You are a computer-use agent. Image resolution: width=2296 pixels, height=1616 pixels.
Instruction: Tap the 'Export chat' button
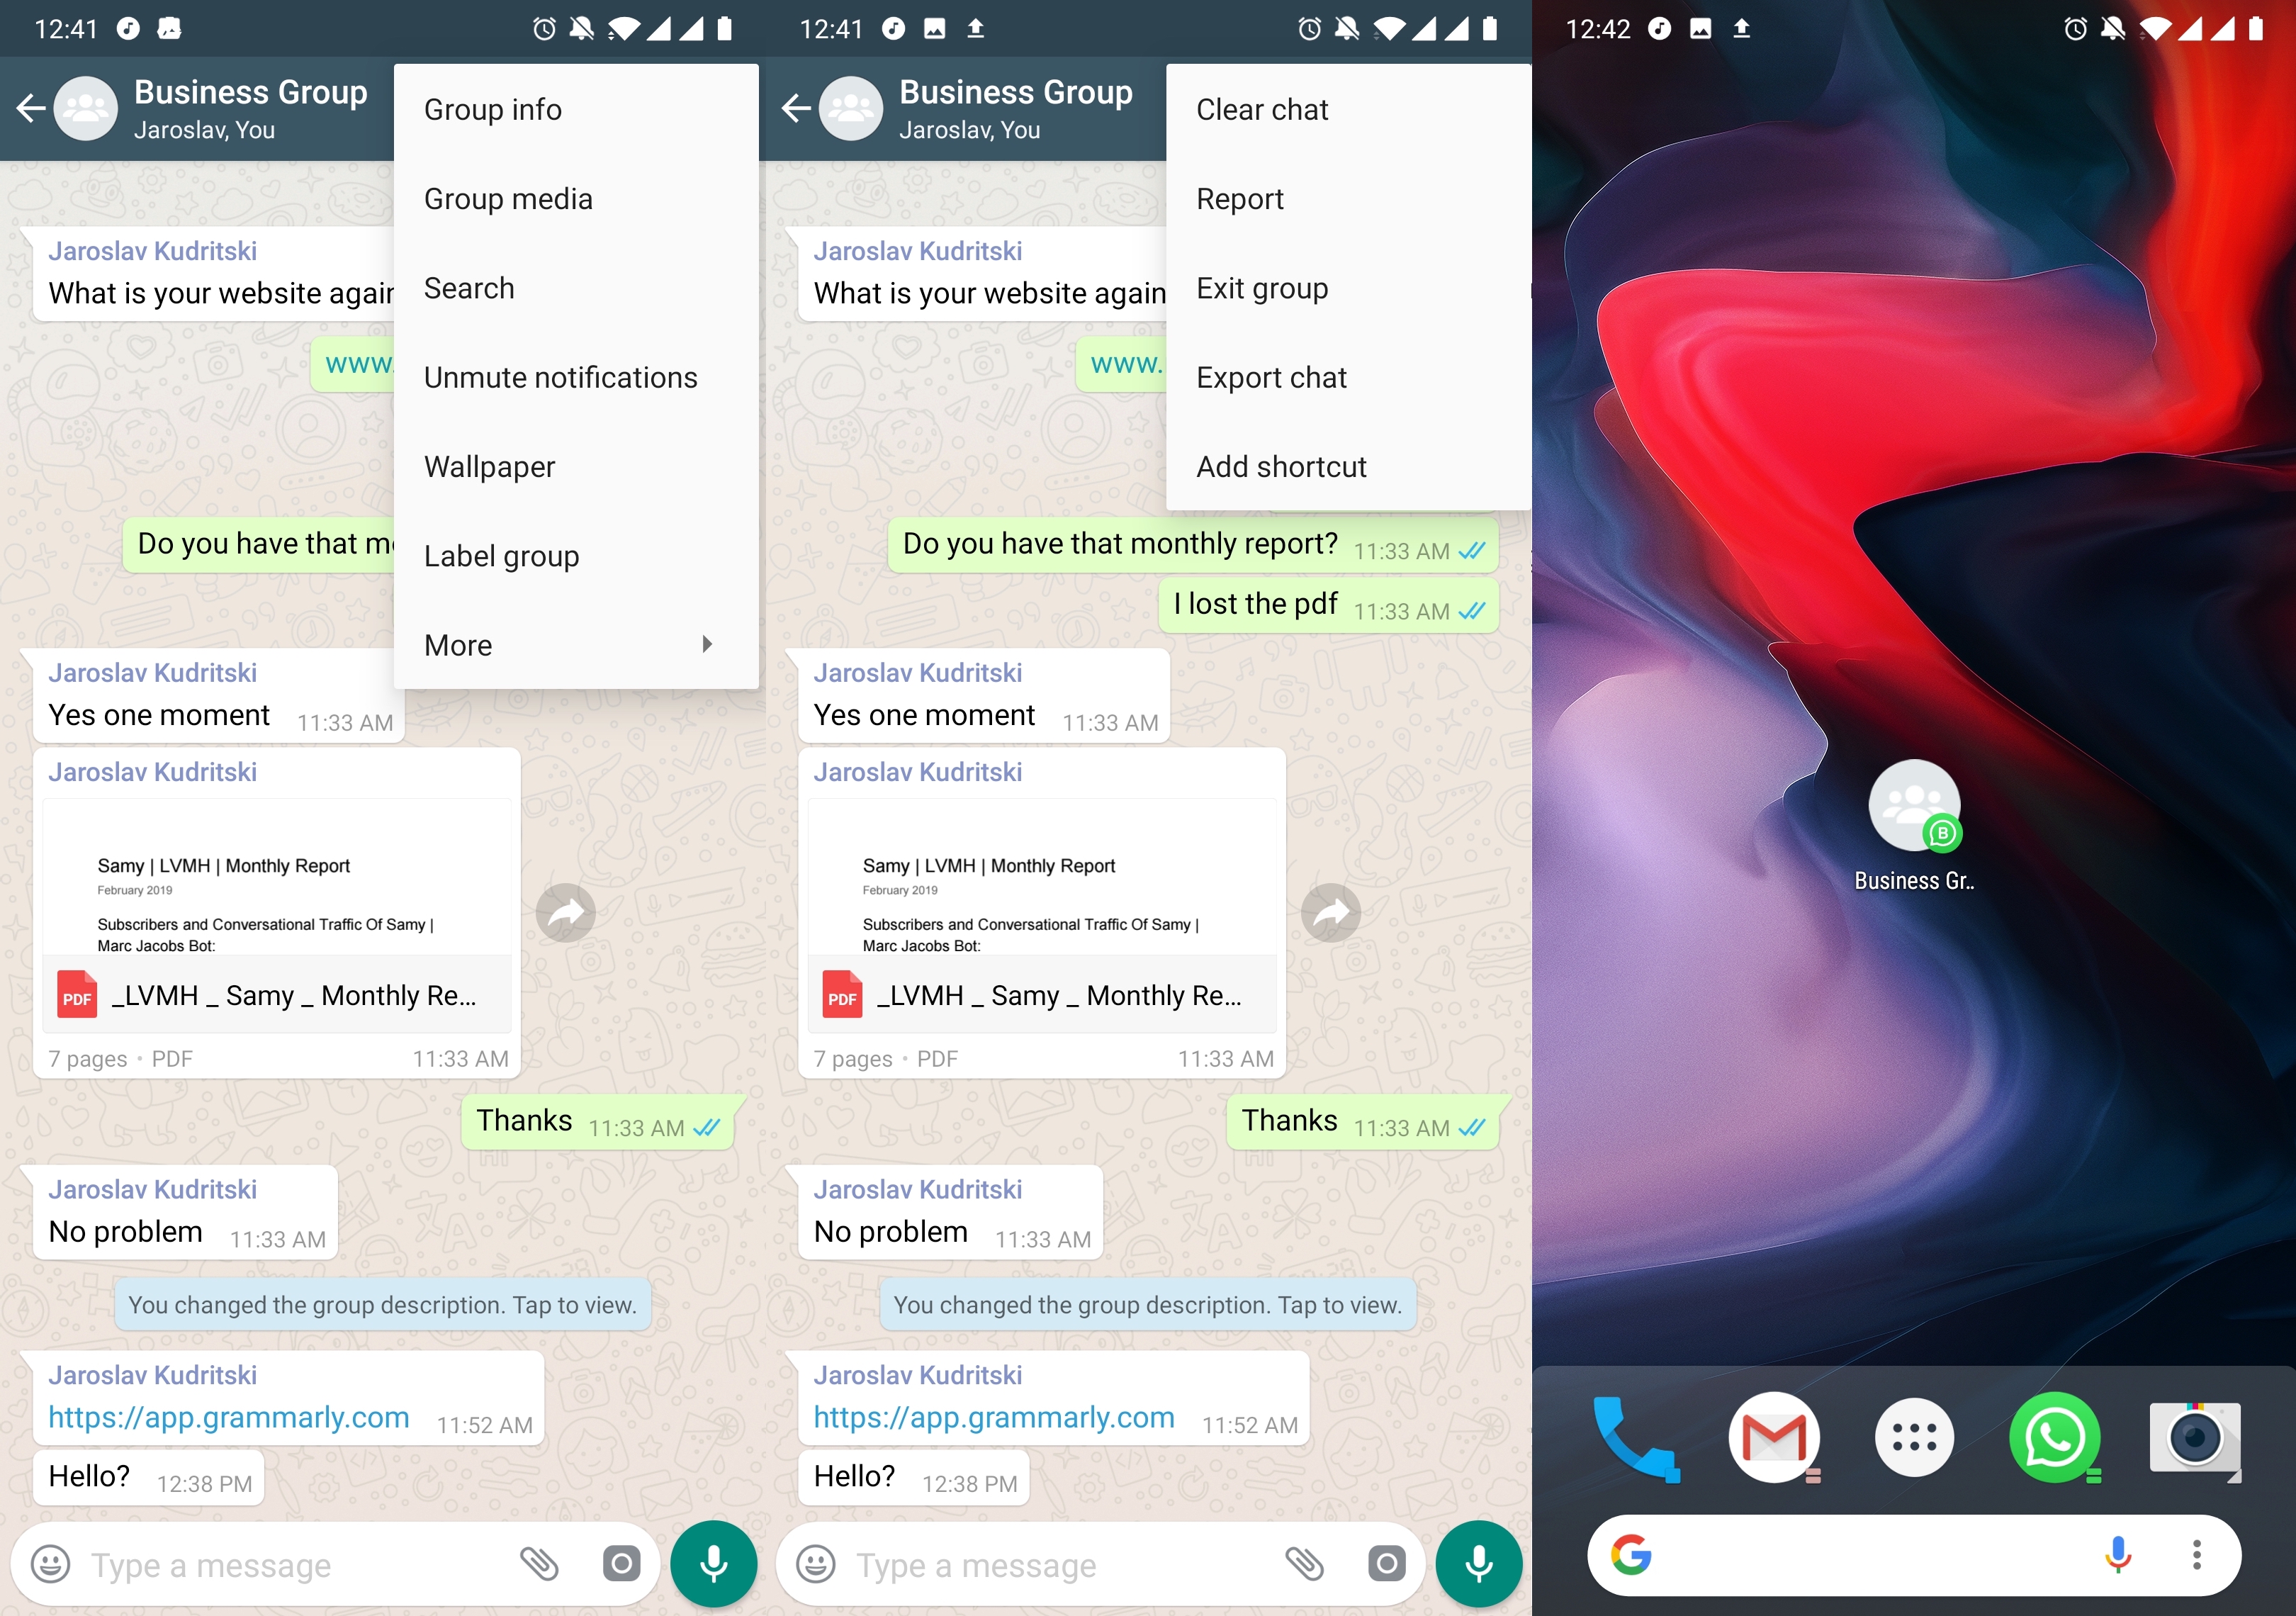[1270, 378]
